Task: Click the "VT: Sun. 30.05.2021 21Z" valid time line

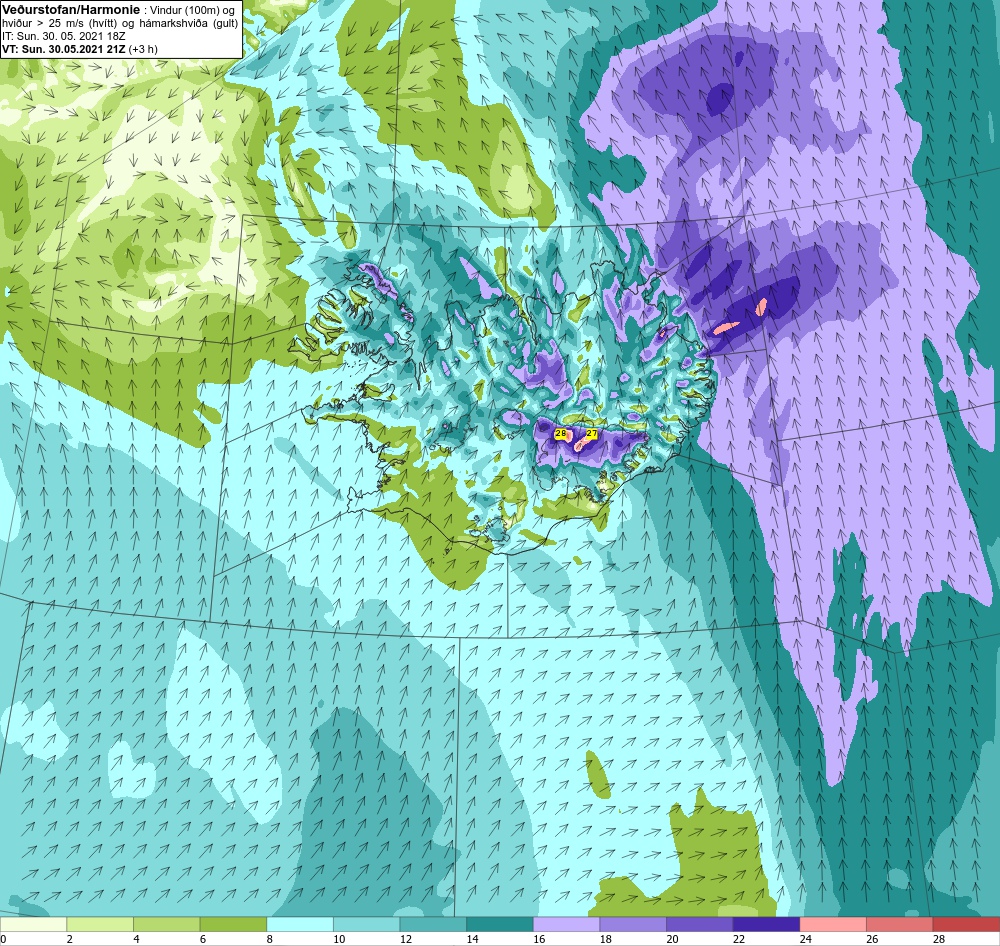Action: click(x=64, y=49)
